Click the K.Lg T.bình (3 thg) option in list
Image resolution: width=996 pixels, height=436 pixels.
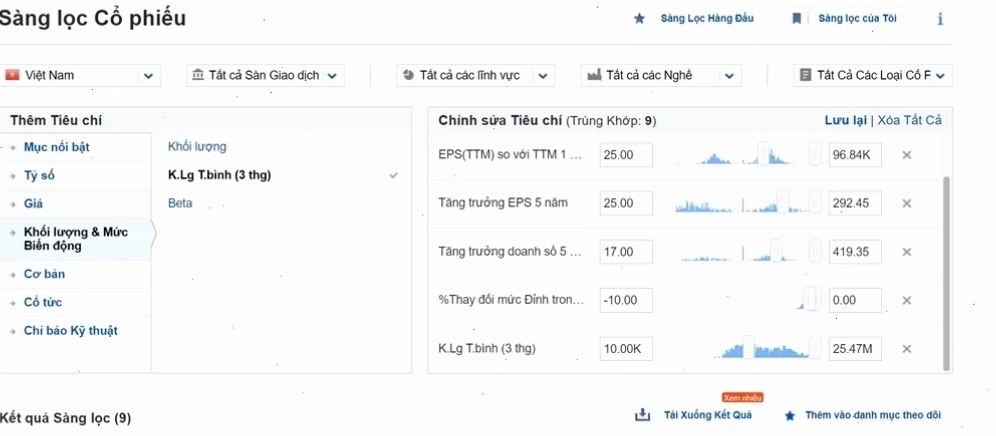tap(219, 175)
